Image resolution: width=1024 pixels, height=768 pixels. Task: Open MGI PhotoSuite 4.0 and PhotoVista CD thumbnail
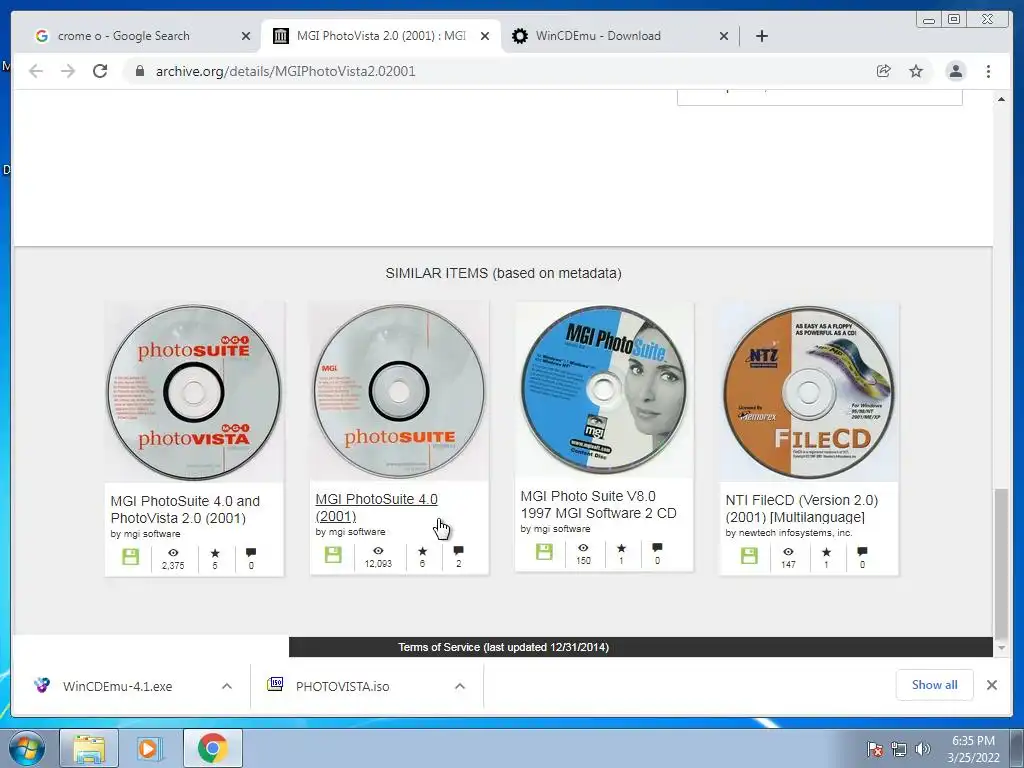click(x=194, y=392)
